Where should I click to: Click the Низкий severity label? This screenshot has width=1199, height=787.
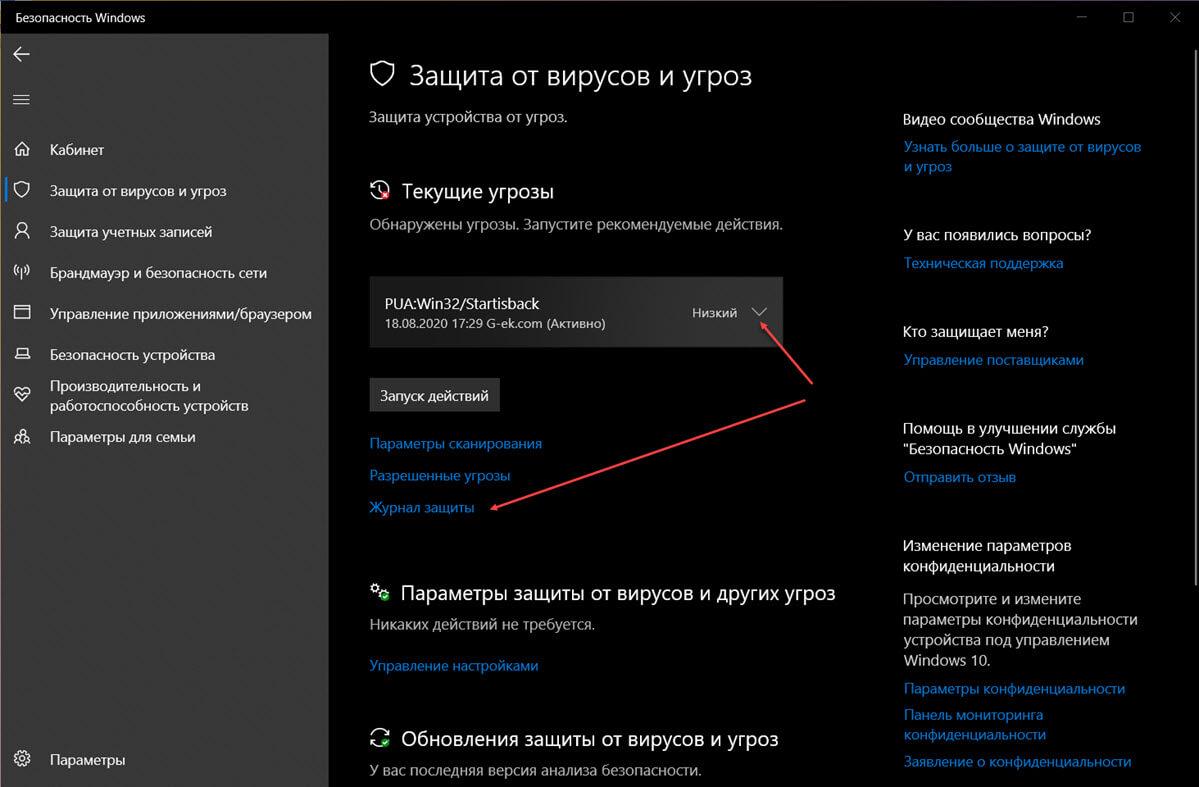tap(714, 313)
